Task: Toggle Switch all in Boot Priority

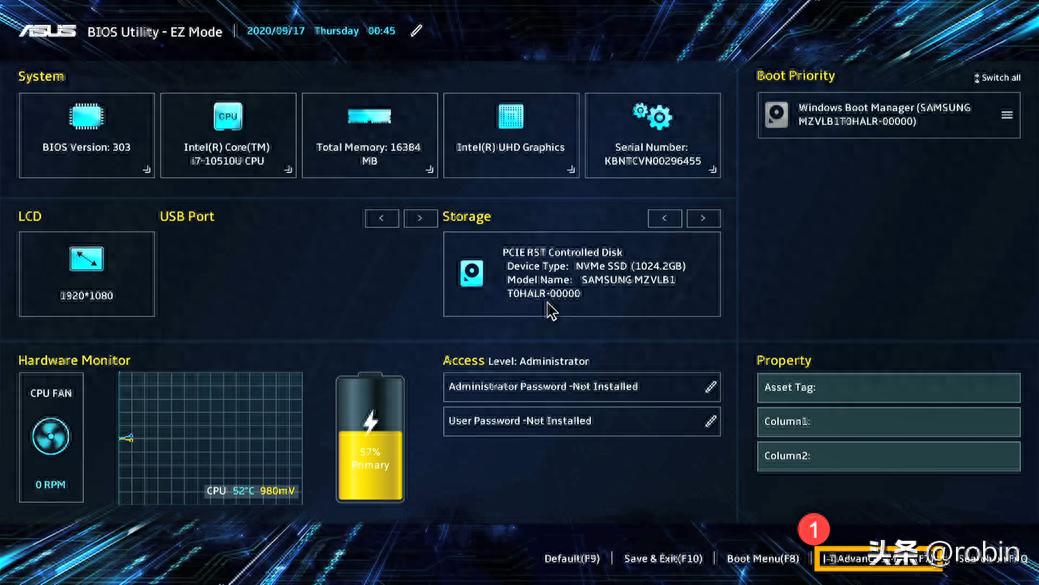Action: 997,78
